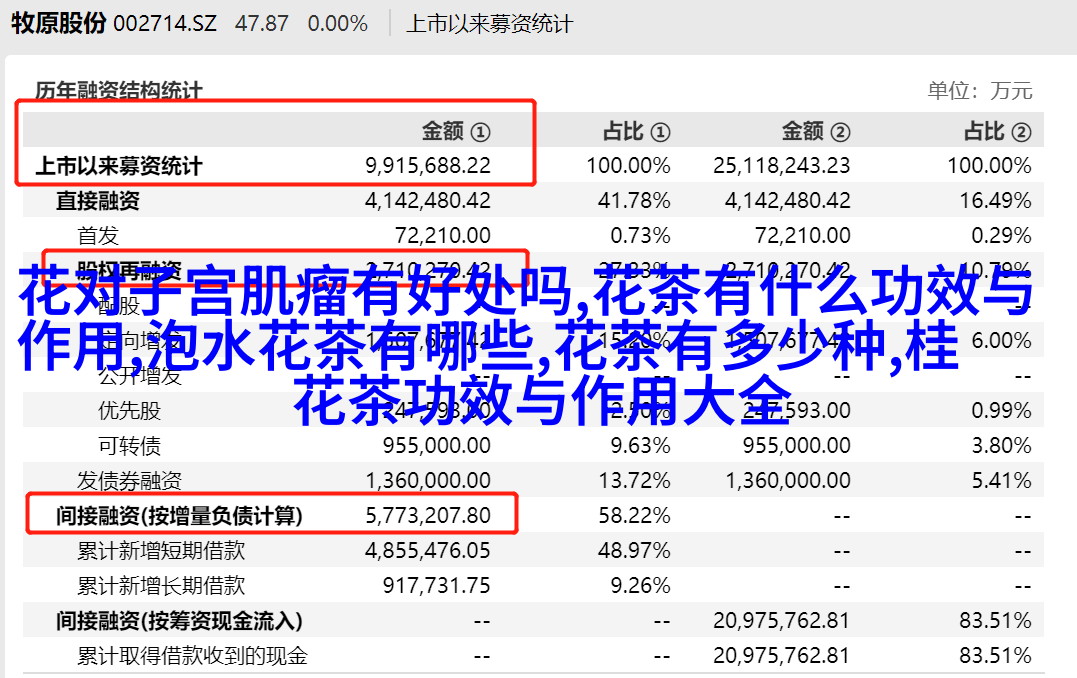Screen dimensions: 1077x678
Task: Expand the 间接融资(按筹资现金流入) row
Action: [x=179, y=621]
